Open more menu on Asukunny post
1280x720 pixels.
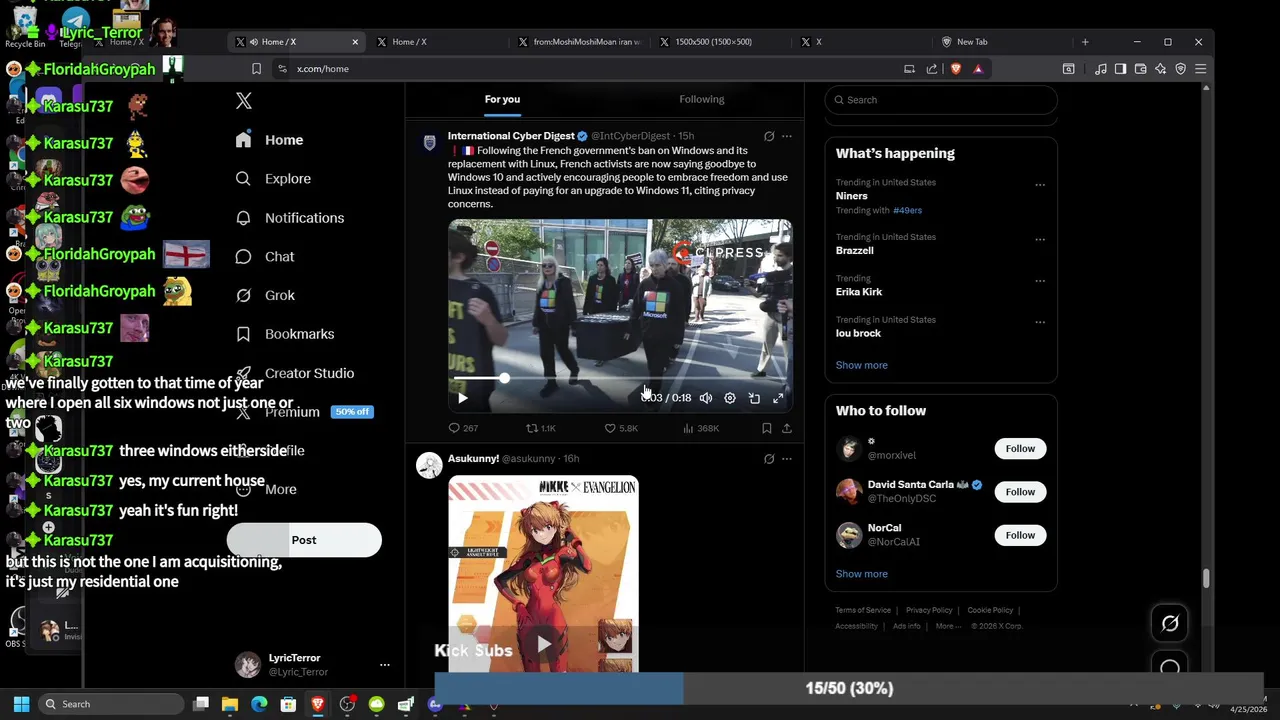(x=787, y=459)
